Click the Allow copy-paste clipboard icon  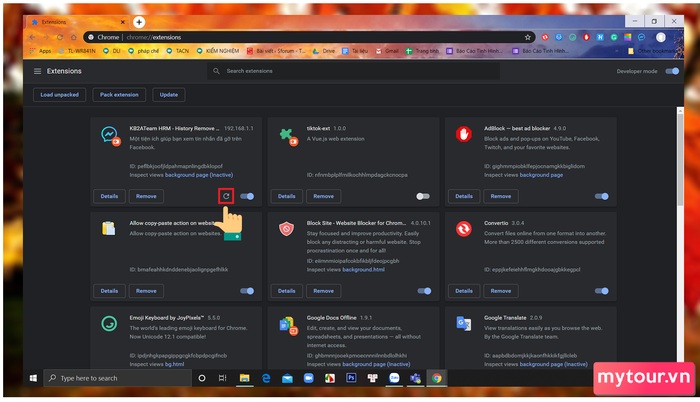tap(108, 229)
